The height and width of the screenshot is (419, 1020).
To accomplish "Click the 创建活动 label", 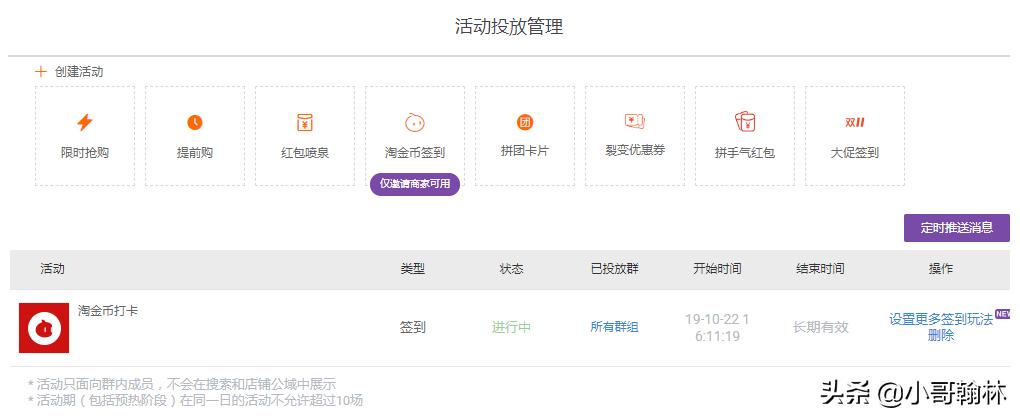I will [x=79, y=72].
